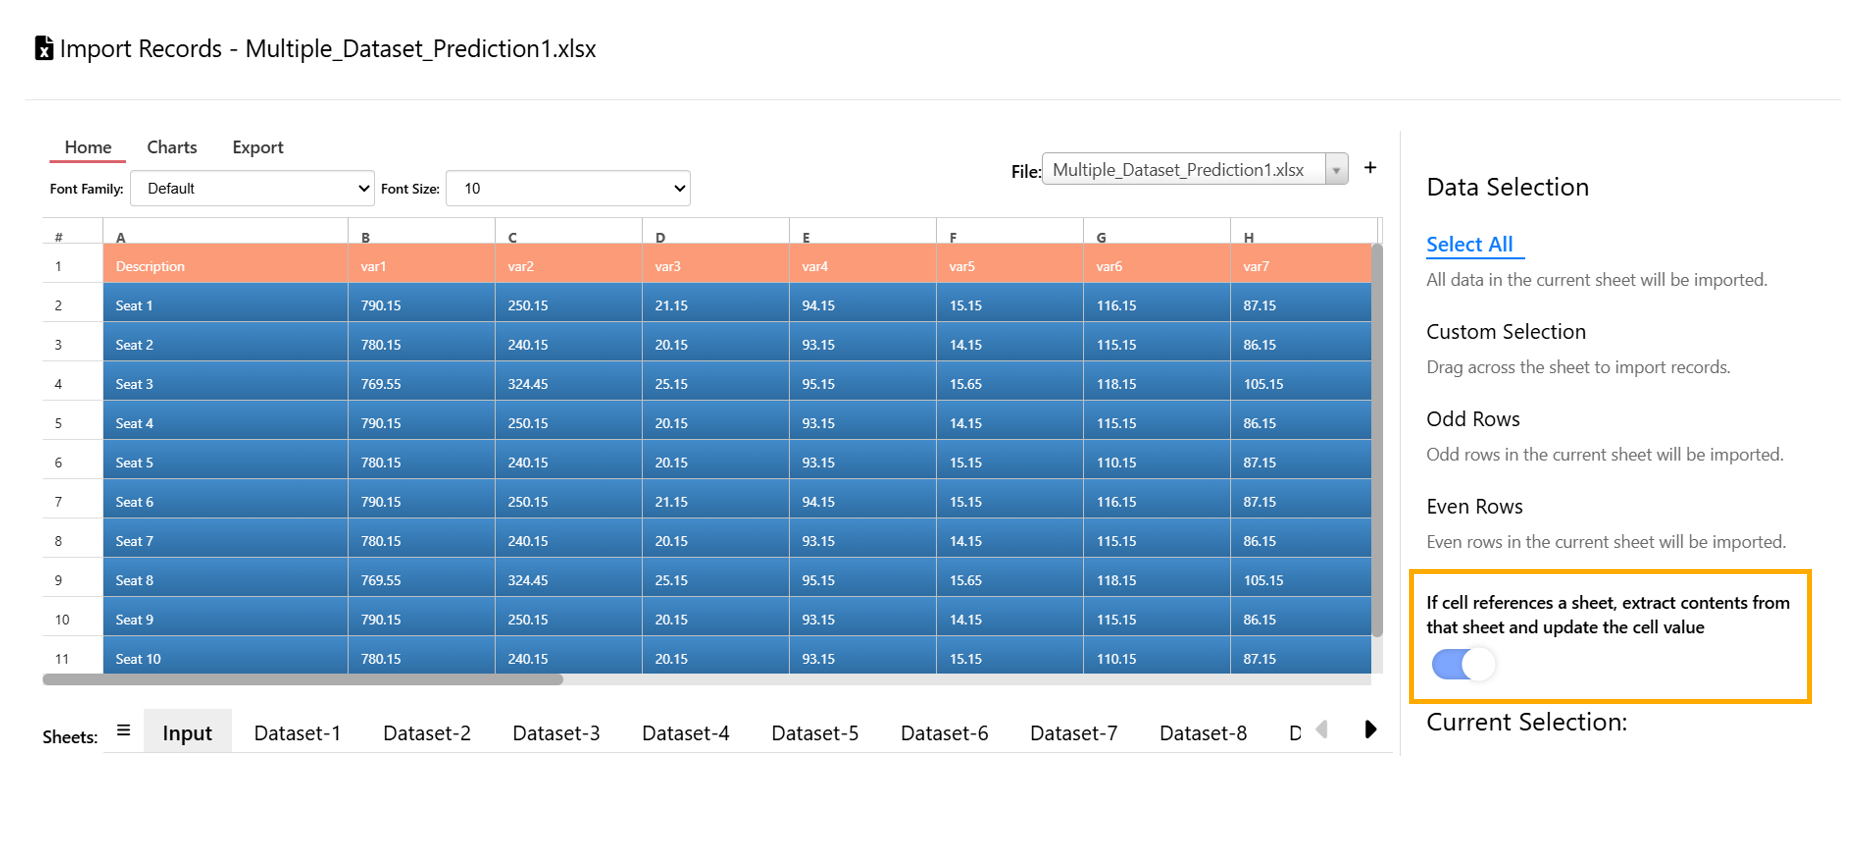Click the plus icon next to File dropdown
Viewport: 1876px width, 863px height.
point(1370,168)
